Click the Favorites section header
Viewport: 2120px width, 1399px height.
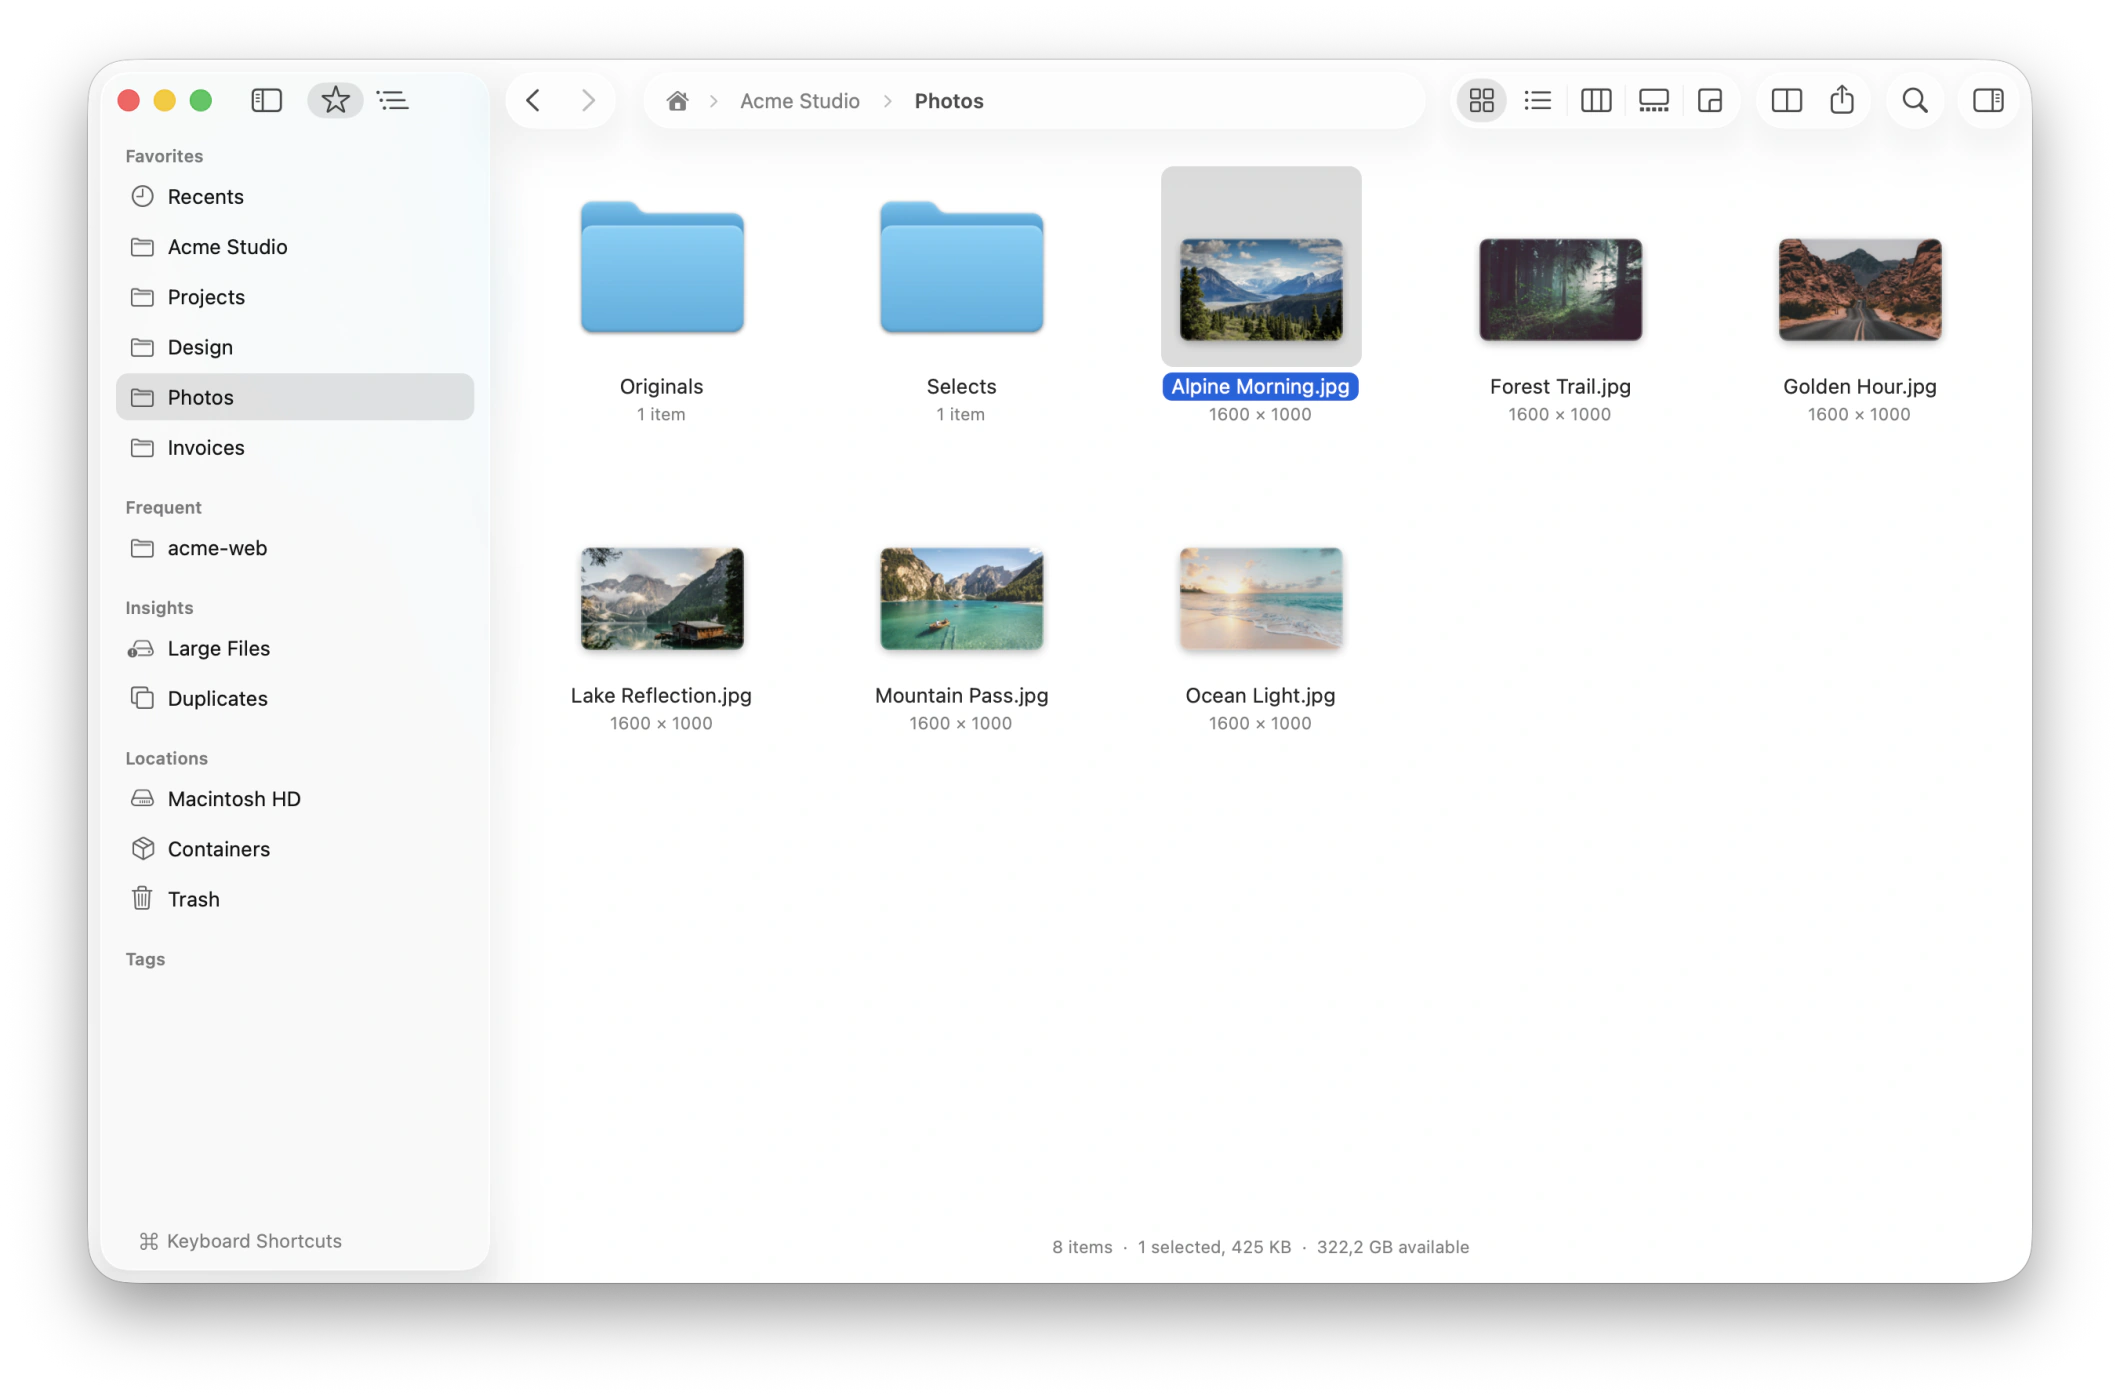coord(164,156)
